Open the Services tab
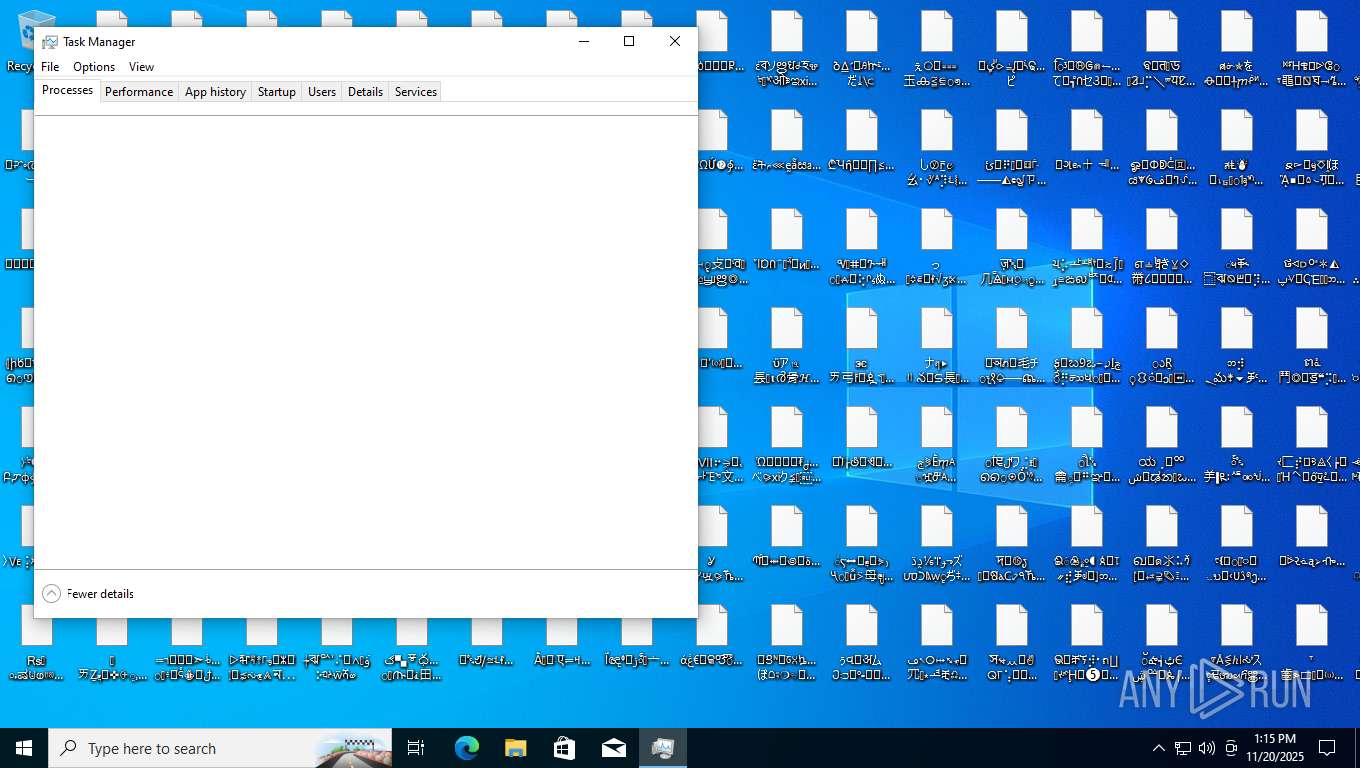The height and width of the screenshot is (768, 1360). pos(416,92)
